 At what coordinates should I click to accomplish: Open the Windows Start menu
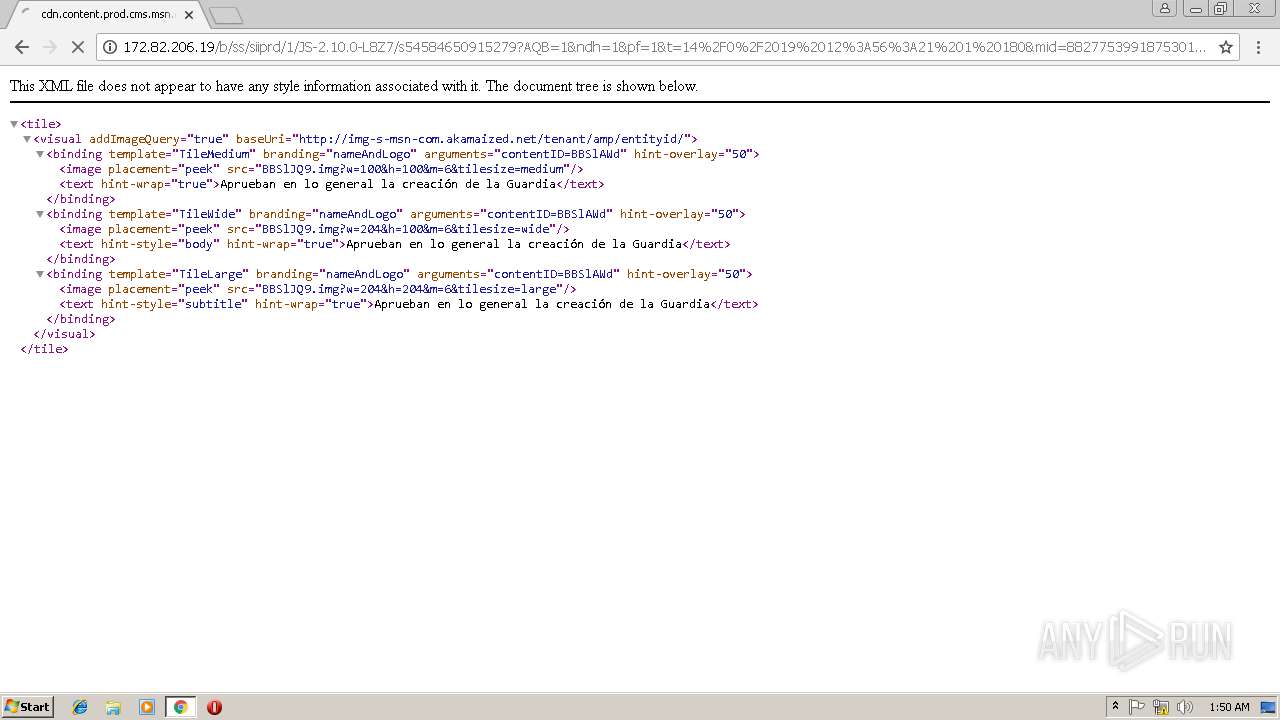click(28, 707)
